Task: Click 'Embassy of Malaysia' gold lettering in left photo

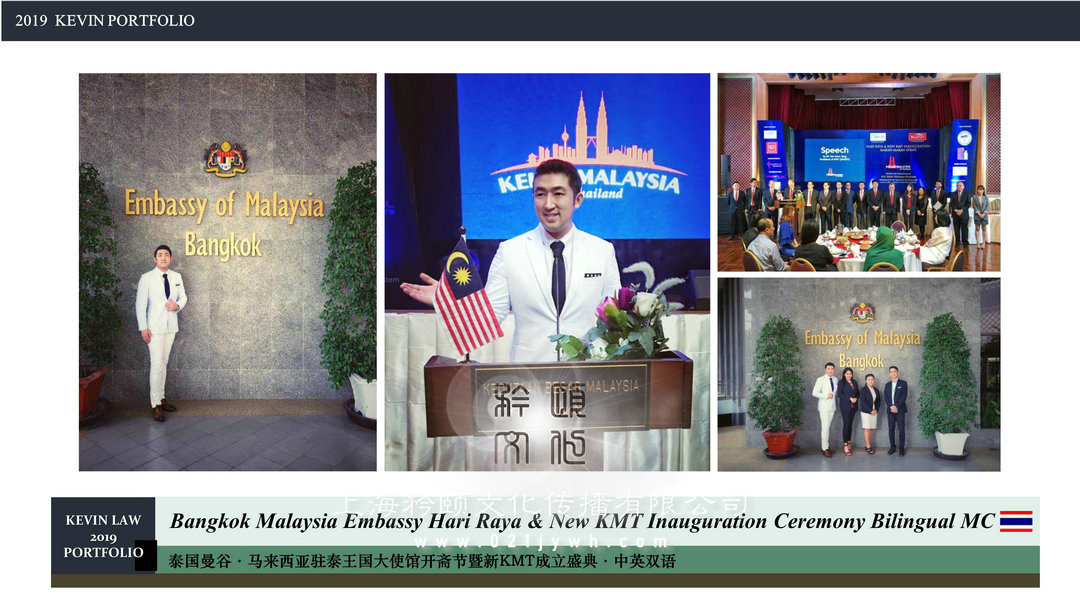Action: pos(224,205)
